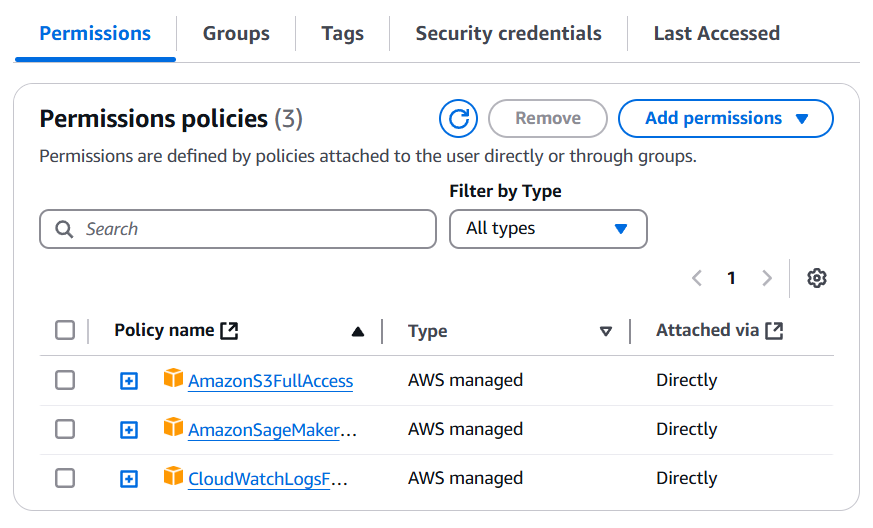The height and width of the screenshot is (528, 873).
Task: Open the table preferences gear icon
Action: (x=817, y=278)
